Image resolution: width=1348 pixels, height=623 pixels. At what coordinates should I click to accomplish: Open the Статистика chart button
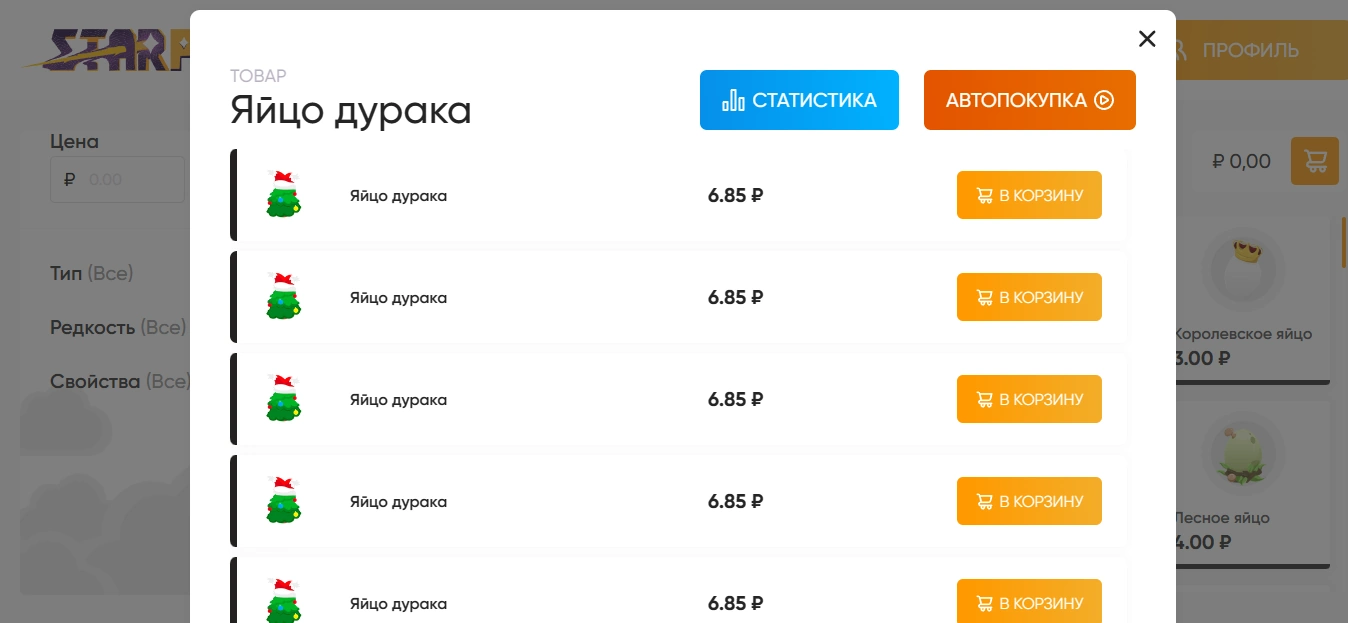(x=799, y=100)
